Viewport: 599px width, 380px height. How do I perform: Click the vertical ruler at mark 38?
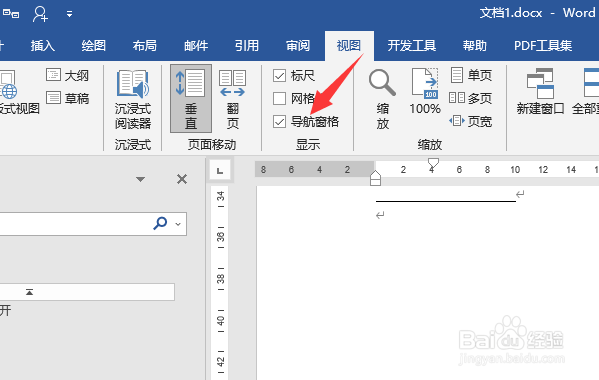tap(221, 279)
